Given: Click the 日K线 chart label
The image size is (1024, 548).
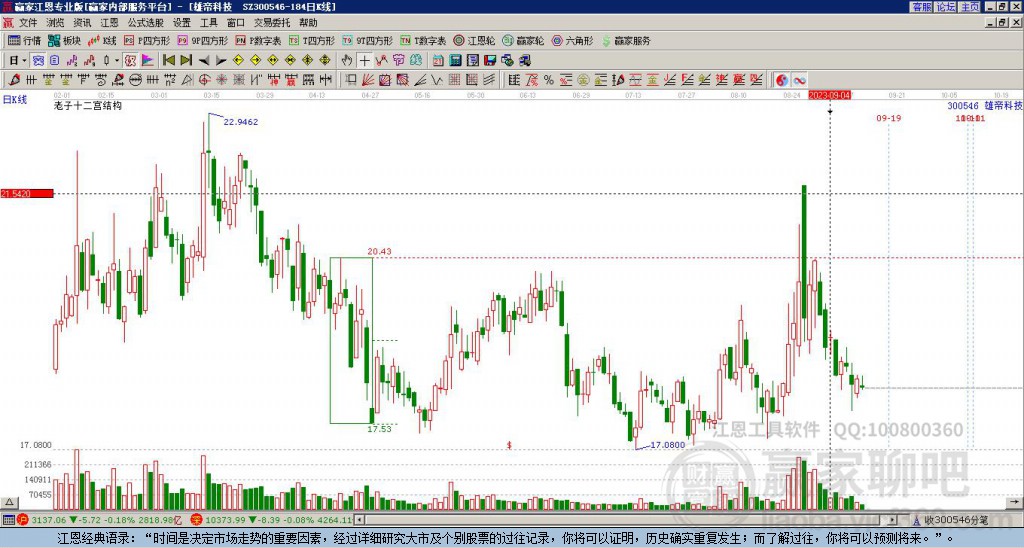Looking at the screenshot, I should pos(15,100).
